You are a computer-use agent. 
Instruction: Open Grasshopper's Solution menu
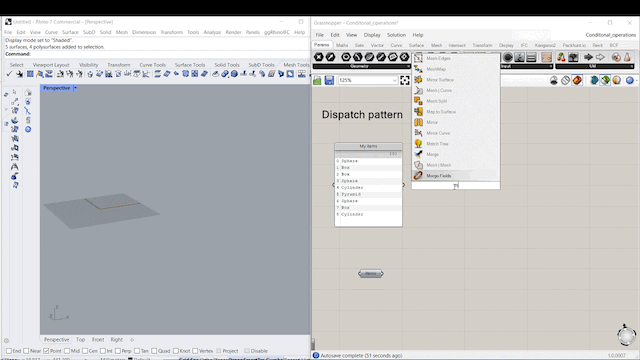(x=396, y=35)
